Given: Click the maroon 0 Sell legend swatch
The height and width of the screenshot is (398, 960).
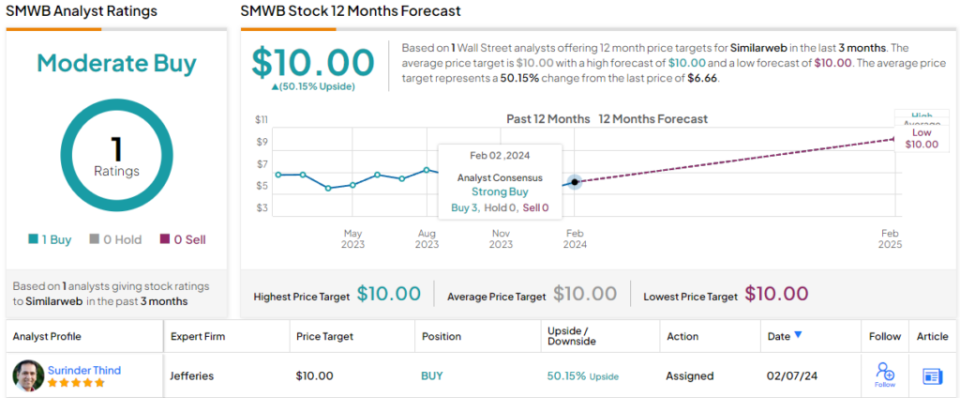Looking at the screenshot, I should click(164, 240).
